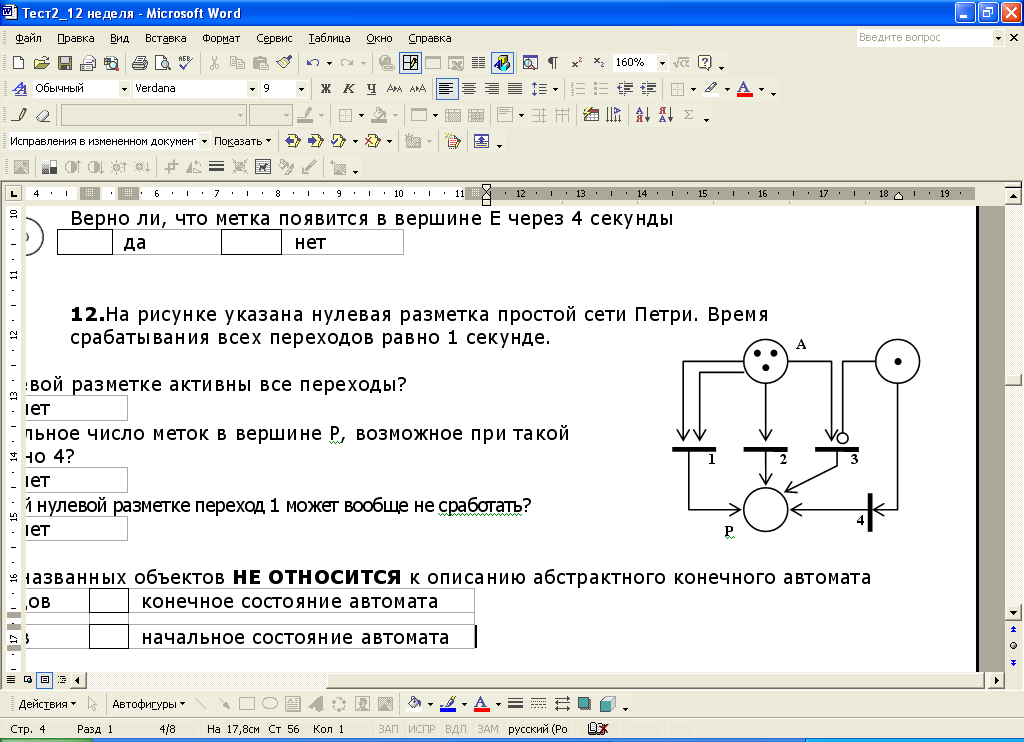The width and height of the screenshot is (1024, 742).
Task: Open the Показать dropdown
Action: point(242,141)
